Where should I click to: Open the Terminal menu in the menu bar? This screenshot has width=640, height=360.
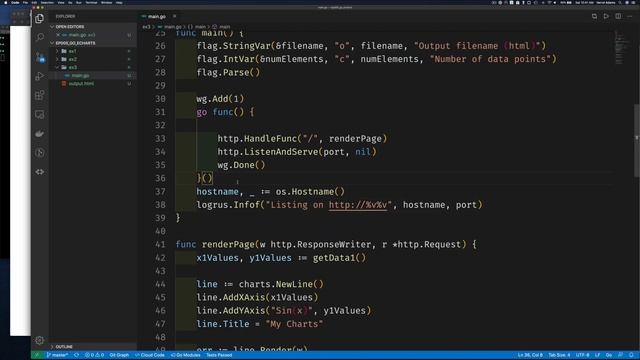pos(91,2)
